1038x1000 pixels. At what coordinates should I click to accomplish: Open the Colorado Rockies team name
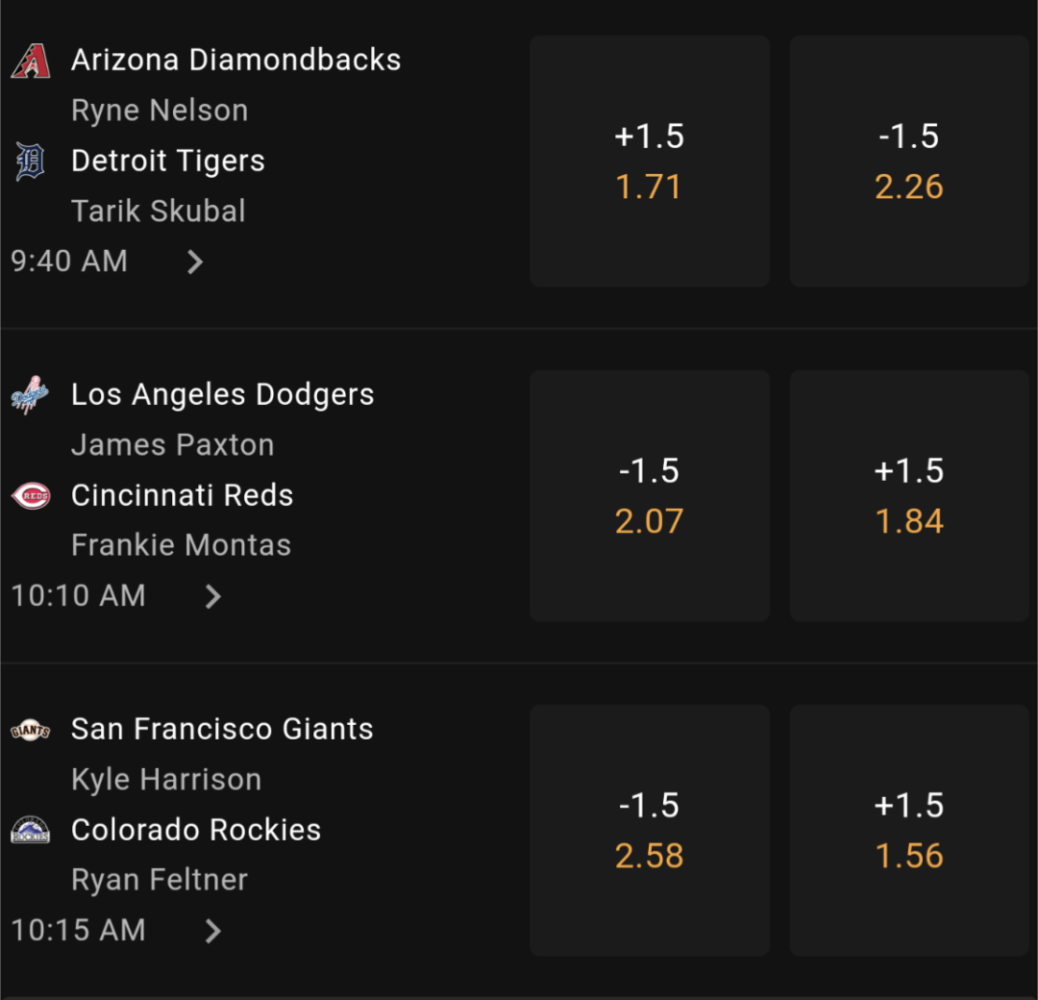click(196, 830)
